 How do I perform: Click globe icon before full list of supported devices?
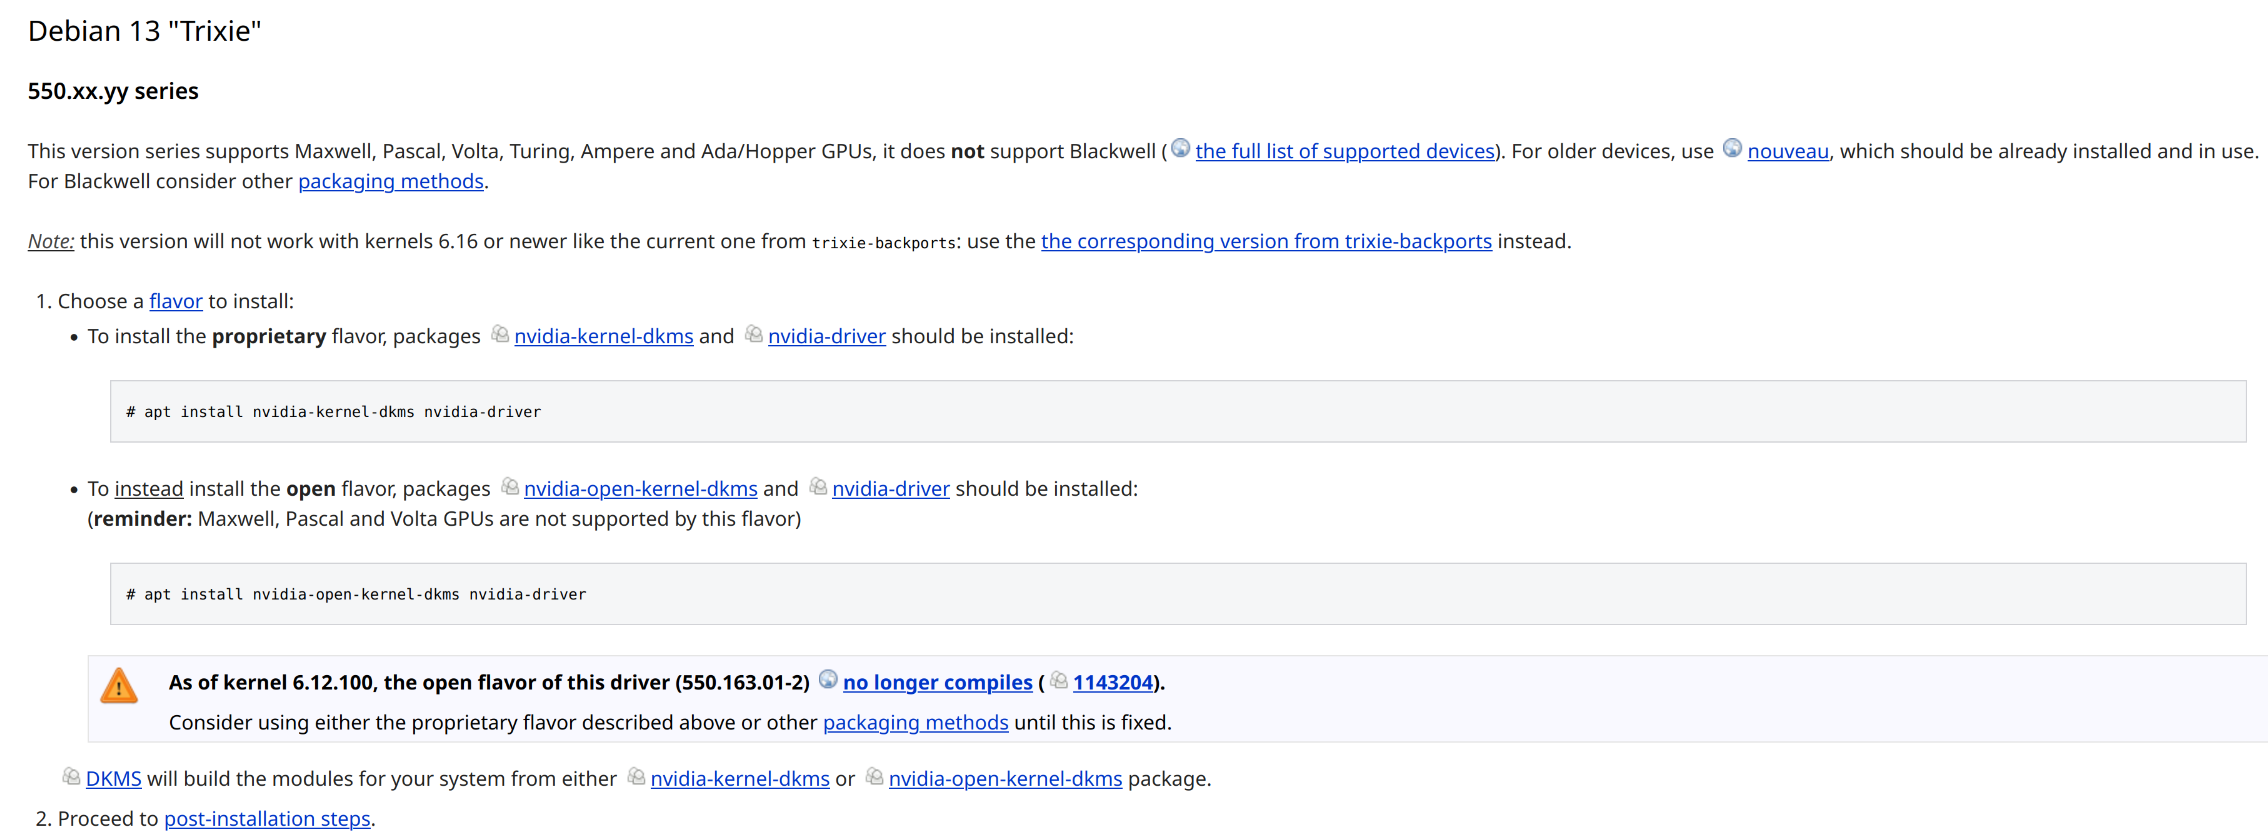(1180, 149)
